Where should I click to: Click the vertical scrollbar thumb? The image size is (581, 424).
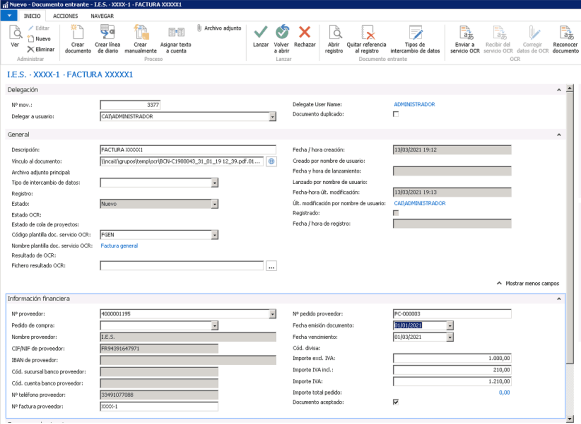click(570, 228)
